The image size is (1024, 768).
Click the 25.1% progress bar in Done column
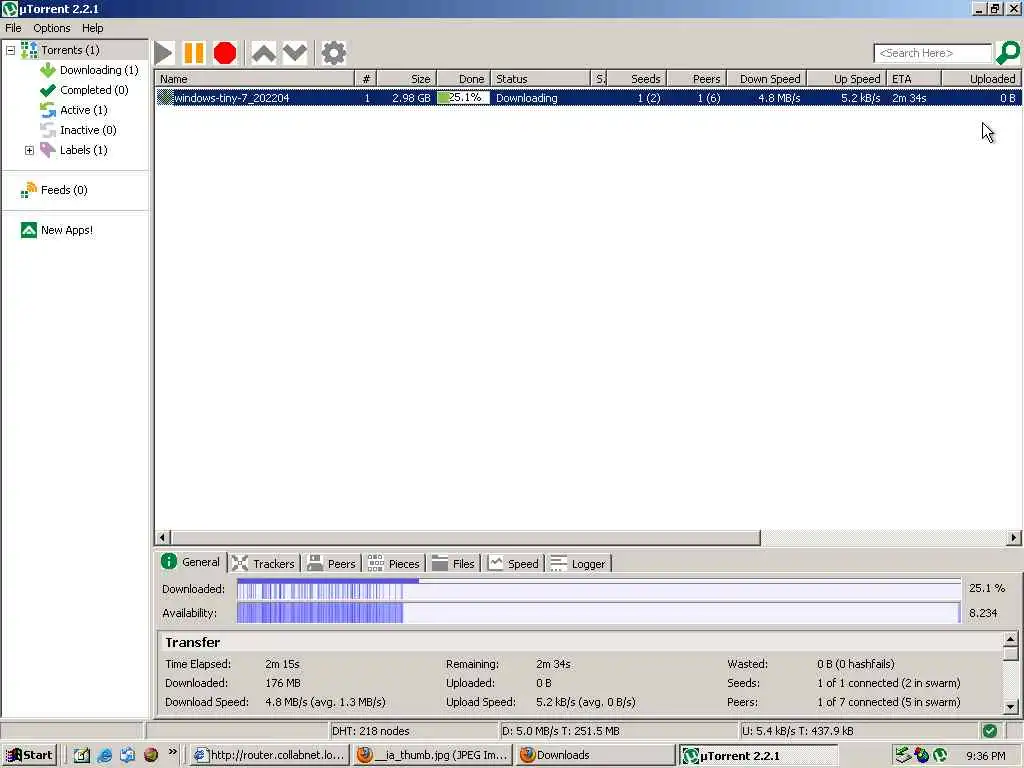click(x=463, y=98)
